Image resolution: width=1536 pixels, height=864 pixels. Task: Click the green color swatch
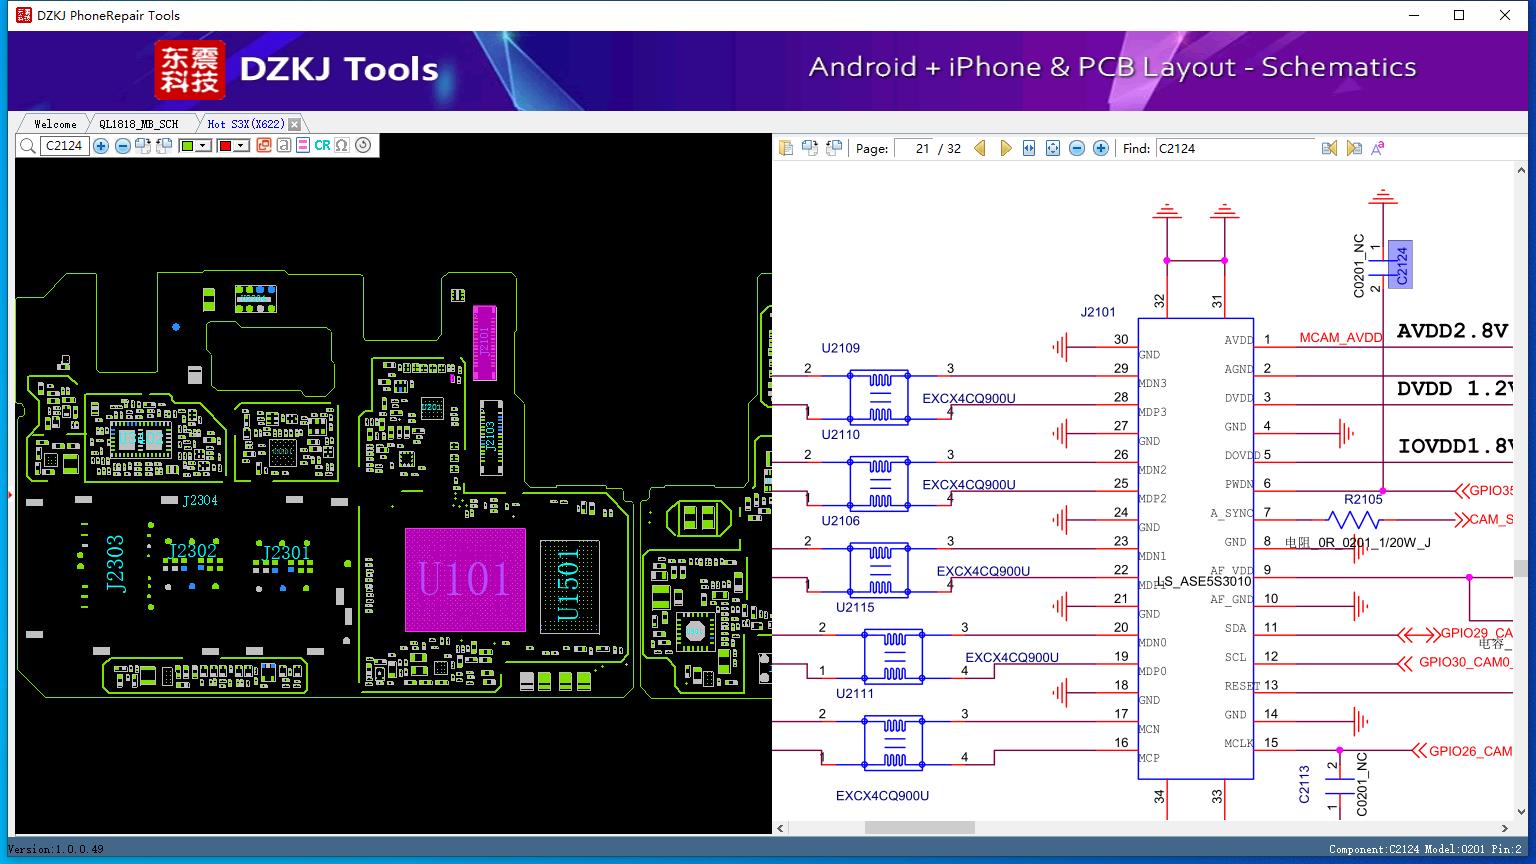point(187,146)
